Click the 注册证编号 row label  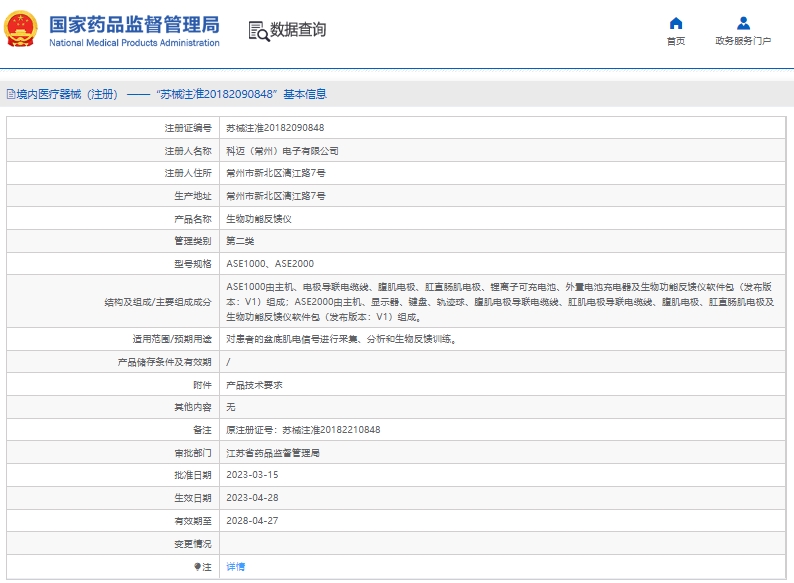(x=188, y=128)
